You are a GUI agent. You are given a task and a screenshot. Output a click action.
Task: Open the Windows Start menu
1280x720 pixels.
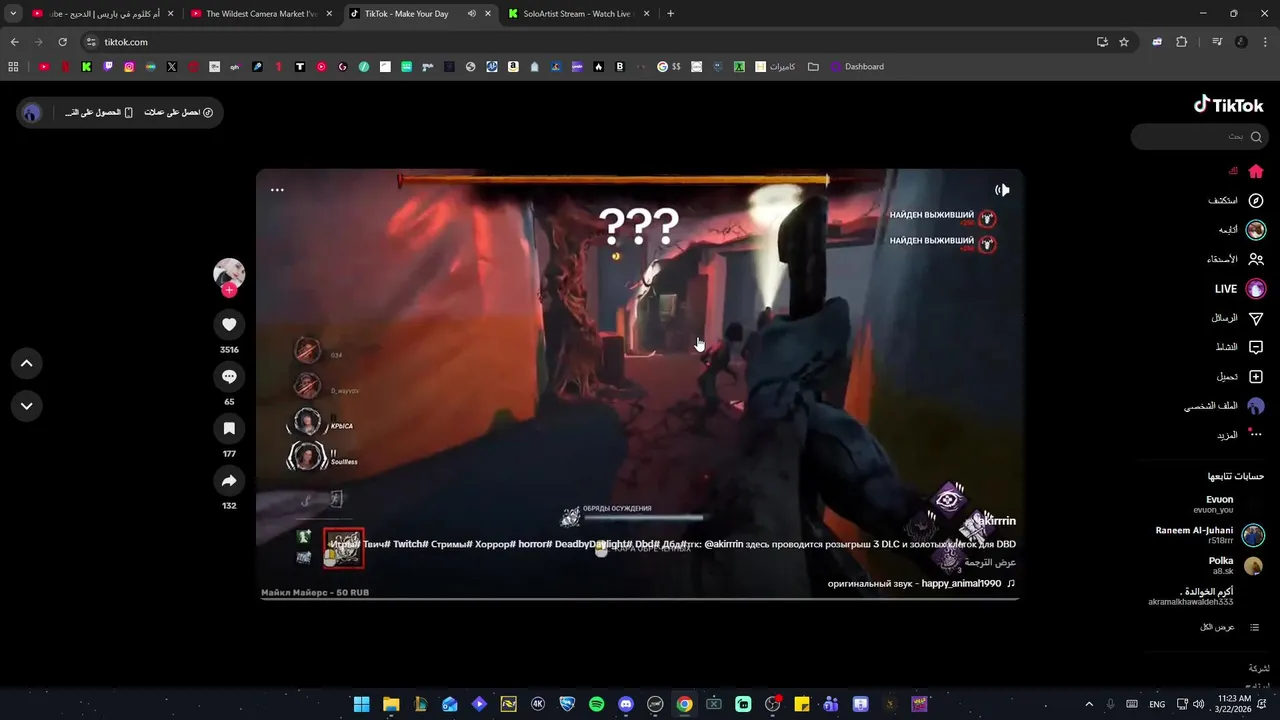(361, 704)
